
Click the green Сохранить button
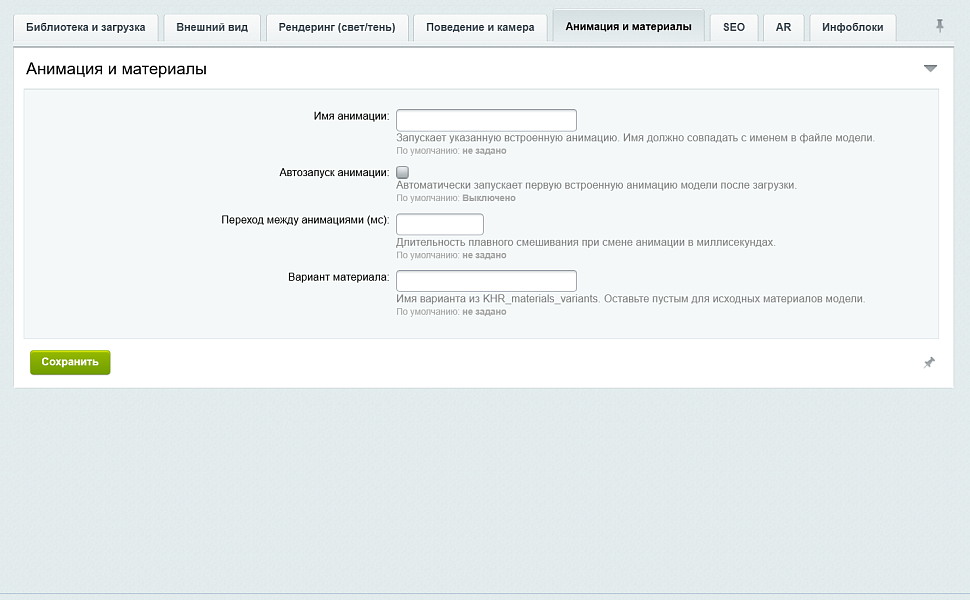[70, 362]
